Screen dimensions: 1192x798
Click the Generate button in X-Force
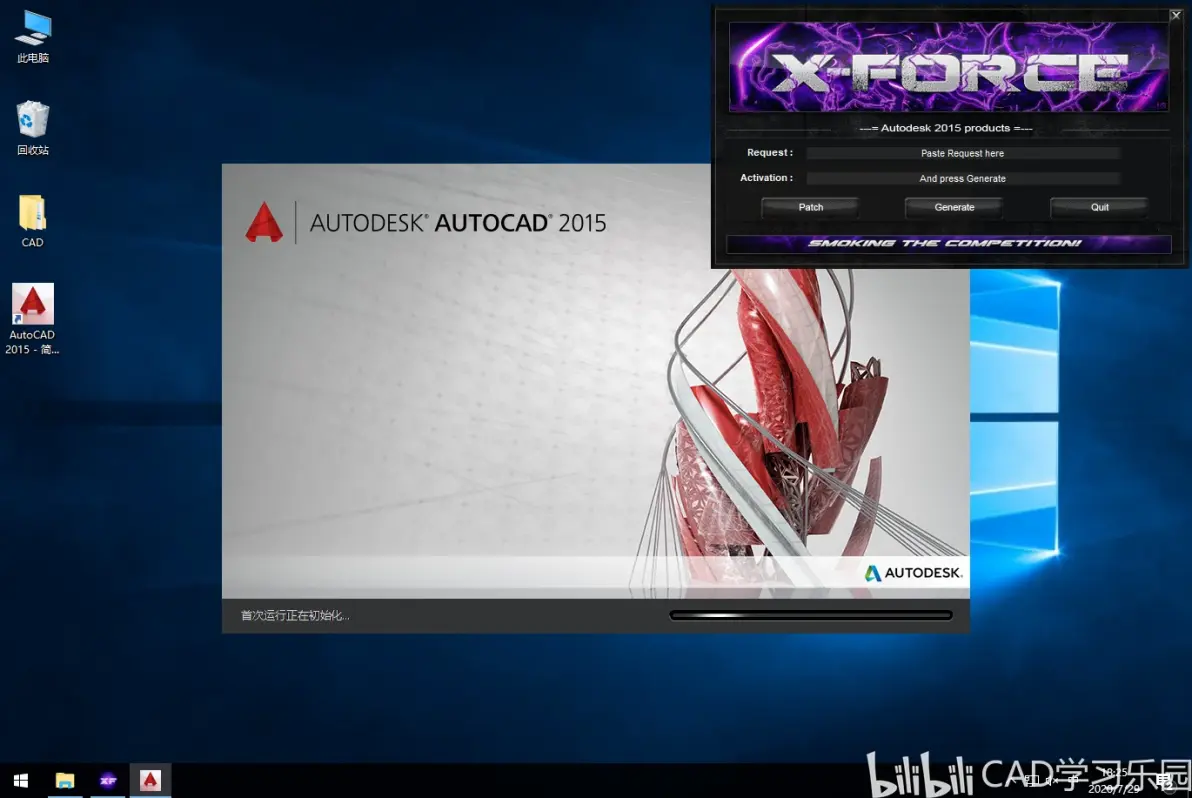pos(954,207)
